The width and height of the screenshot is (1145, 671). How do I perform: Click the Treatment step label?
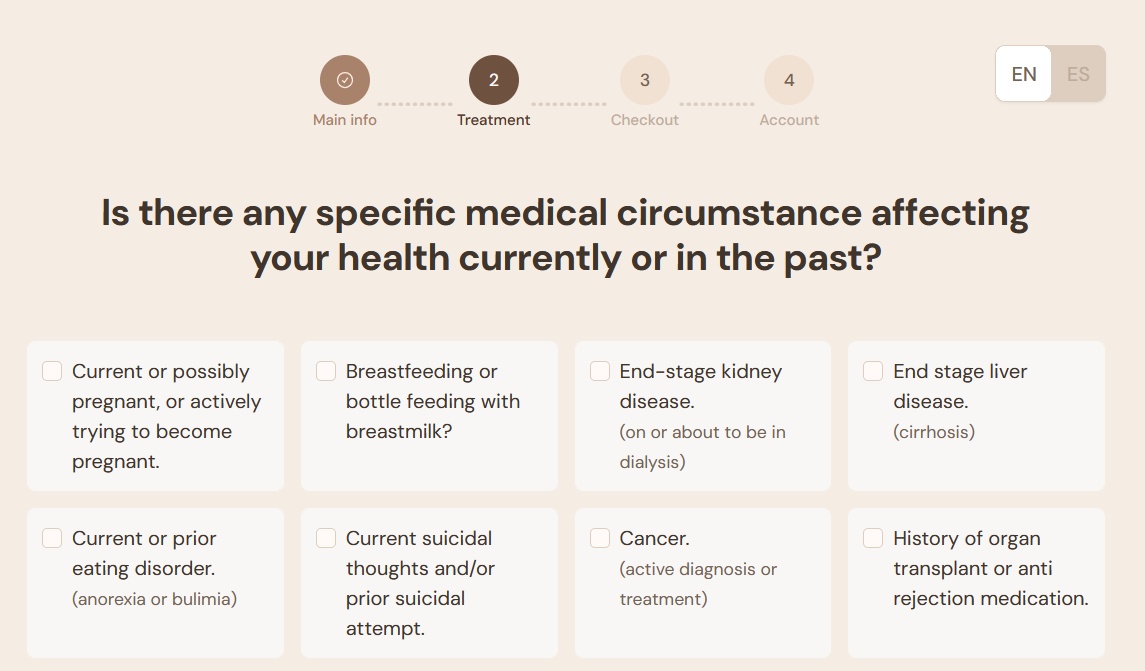pos(494,120)
